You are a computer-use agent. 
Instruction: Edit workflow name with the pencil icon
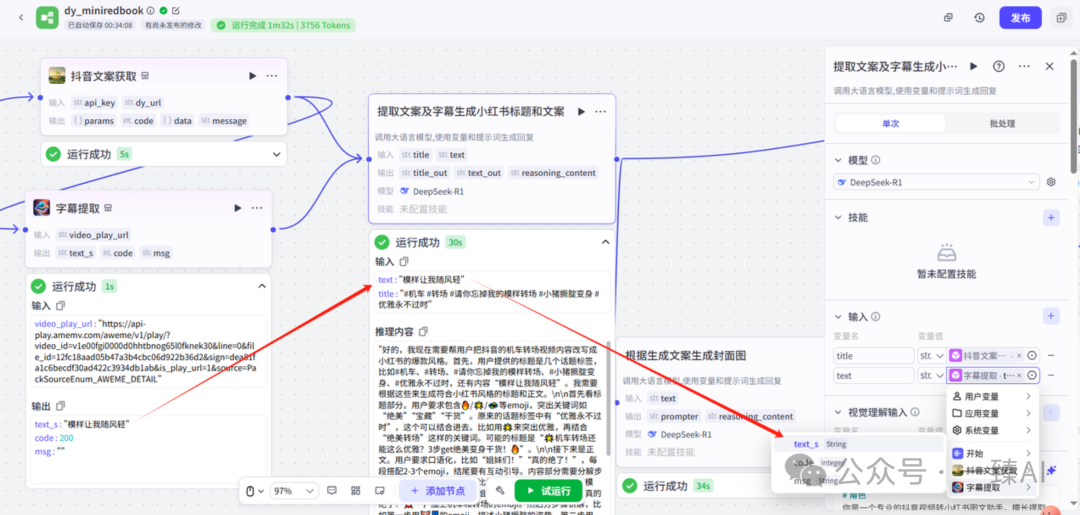[x=176, y=10]
